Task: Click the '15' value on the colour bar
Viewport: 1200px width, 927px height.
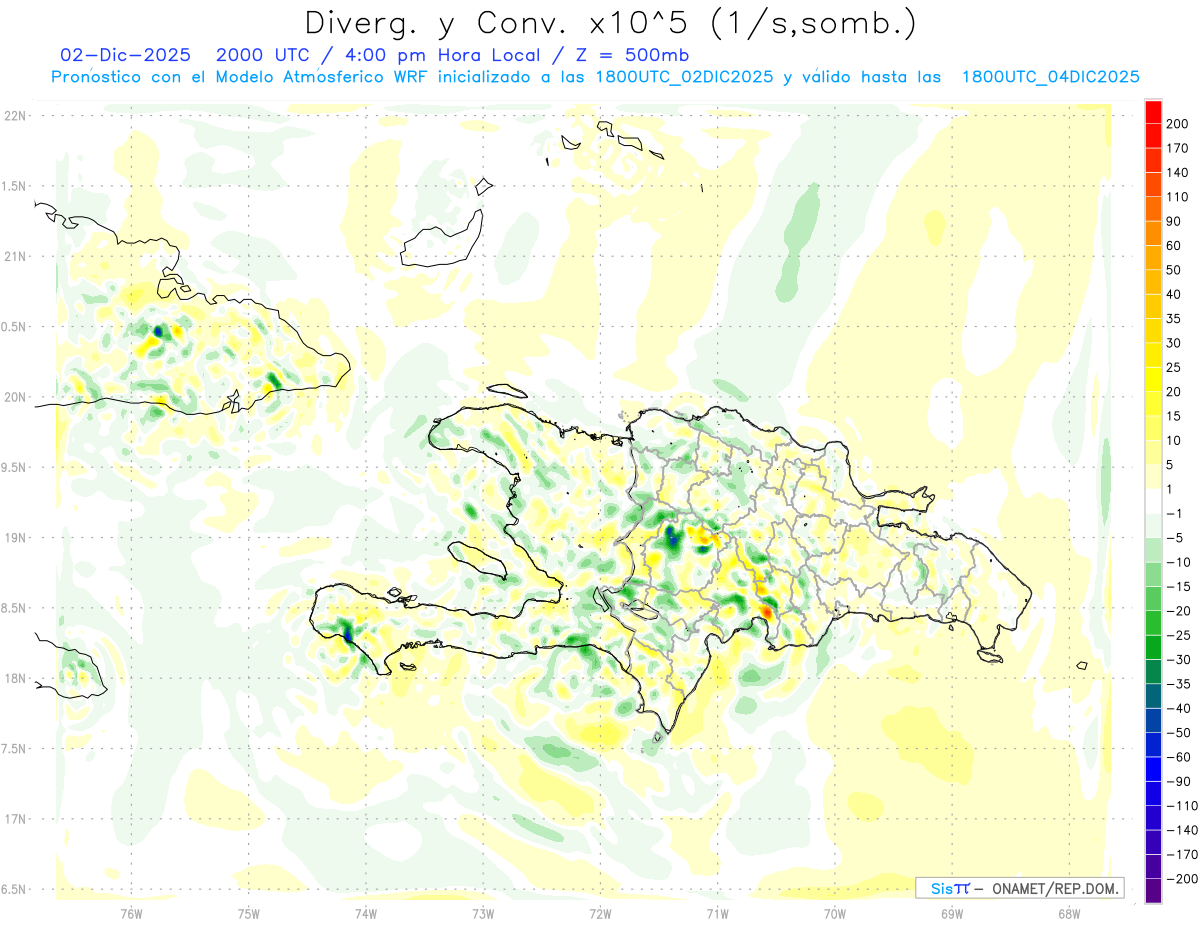Action: (1175, 416)
